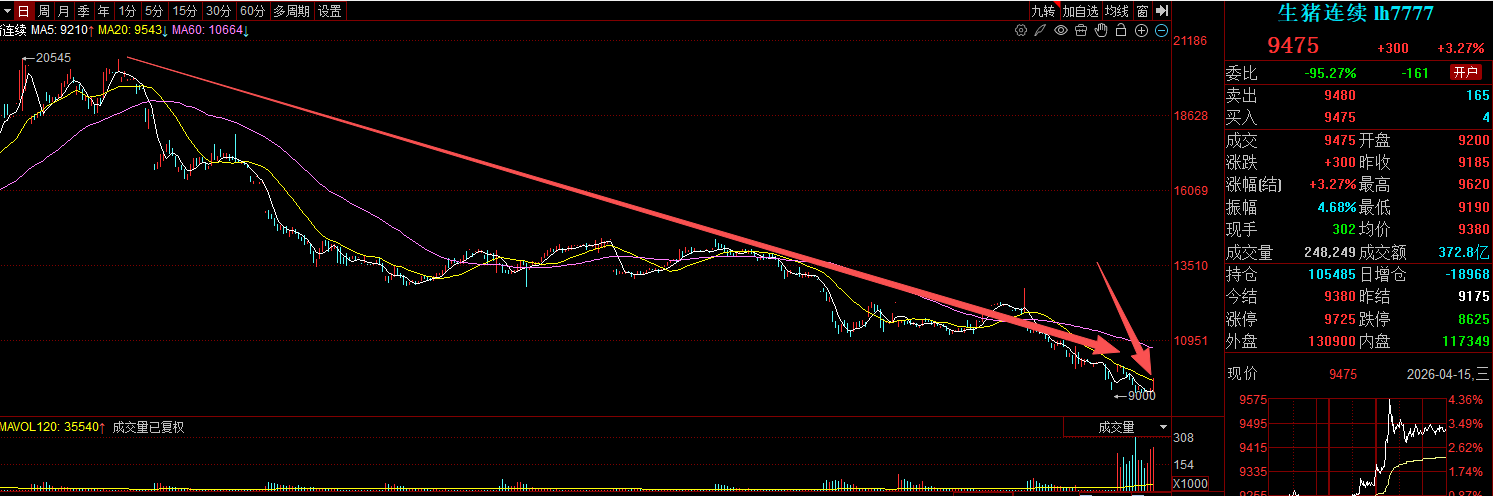The image size is (1493, 496).
Task: Activate the hand pan tool
Action: [x=1101, y=31]
